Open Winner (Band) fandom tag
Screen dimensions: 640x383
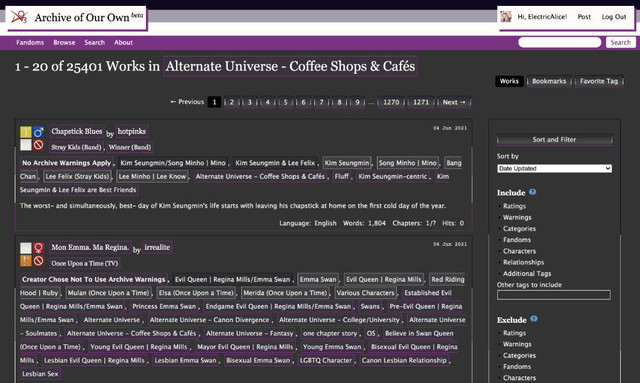(x=129, y=147)
